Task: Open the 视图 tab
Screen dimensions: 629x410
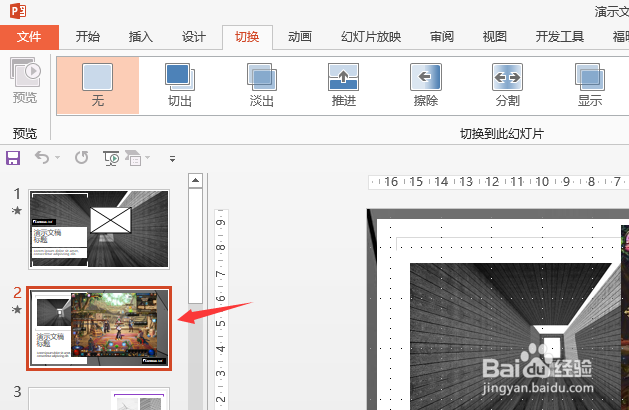Action: coord(494,37)
